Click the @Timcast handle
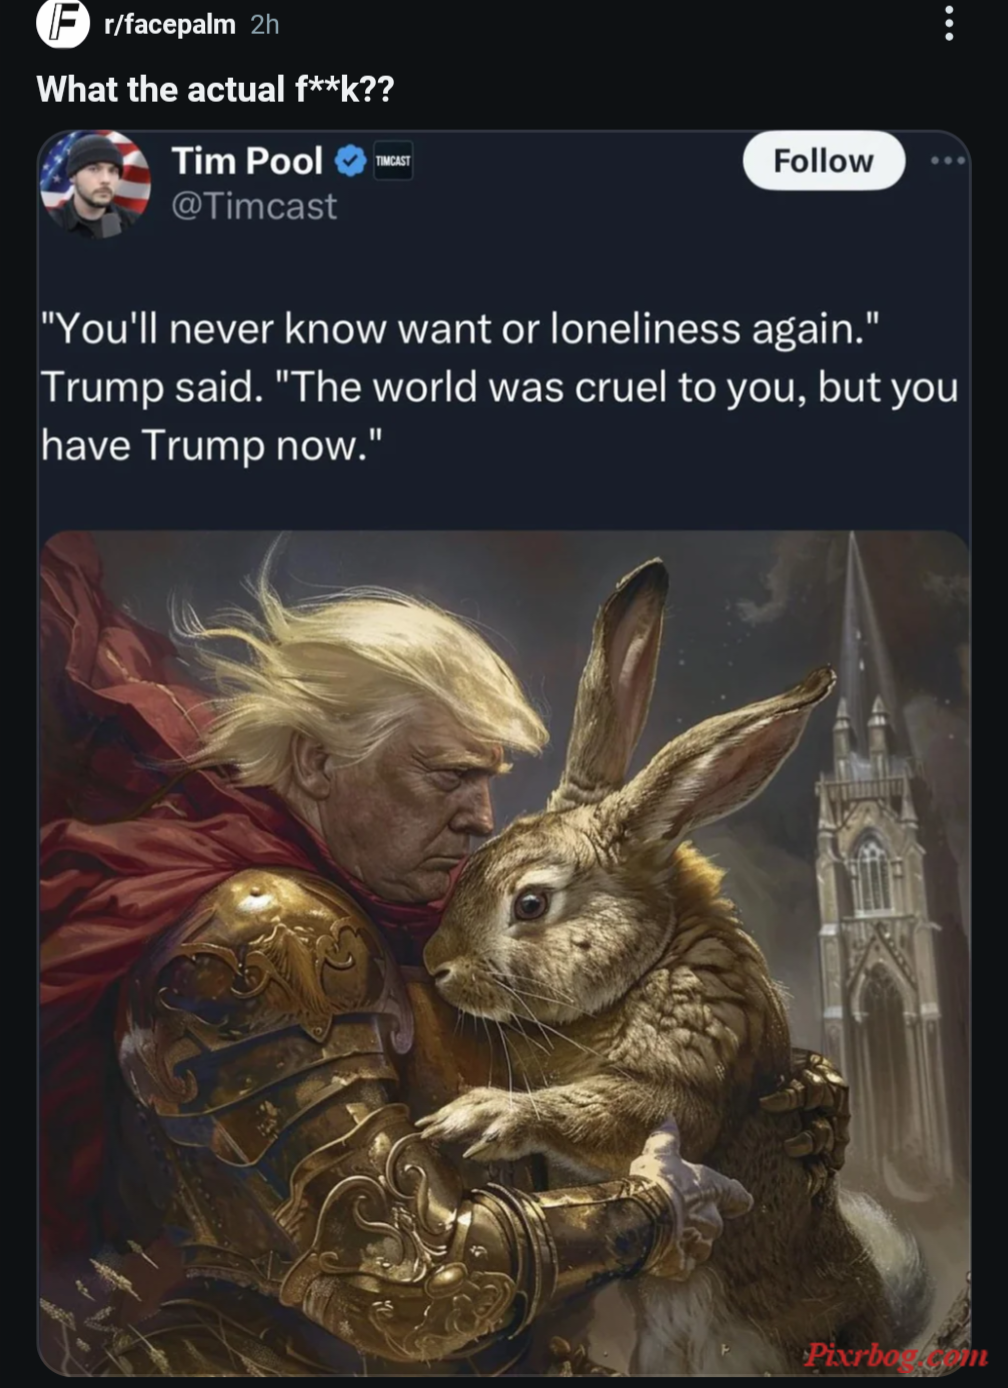Screen dimensions: 1008x1388 pos(254,206)
